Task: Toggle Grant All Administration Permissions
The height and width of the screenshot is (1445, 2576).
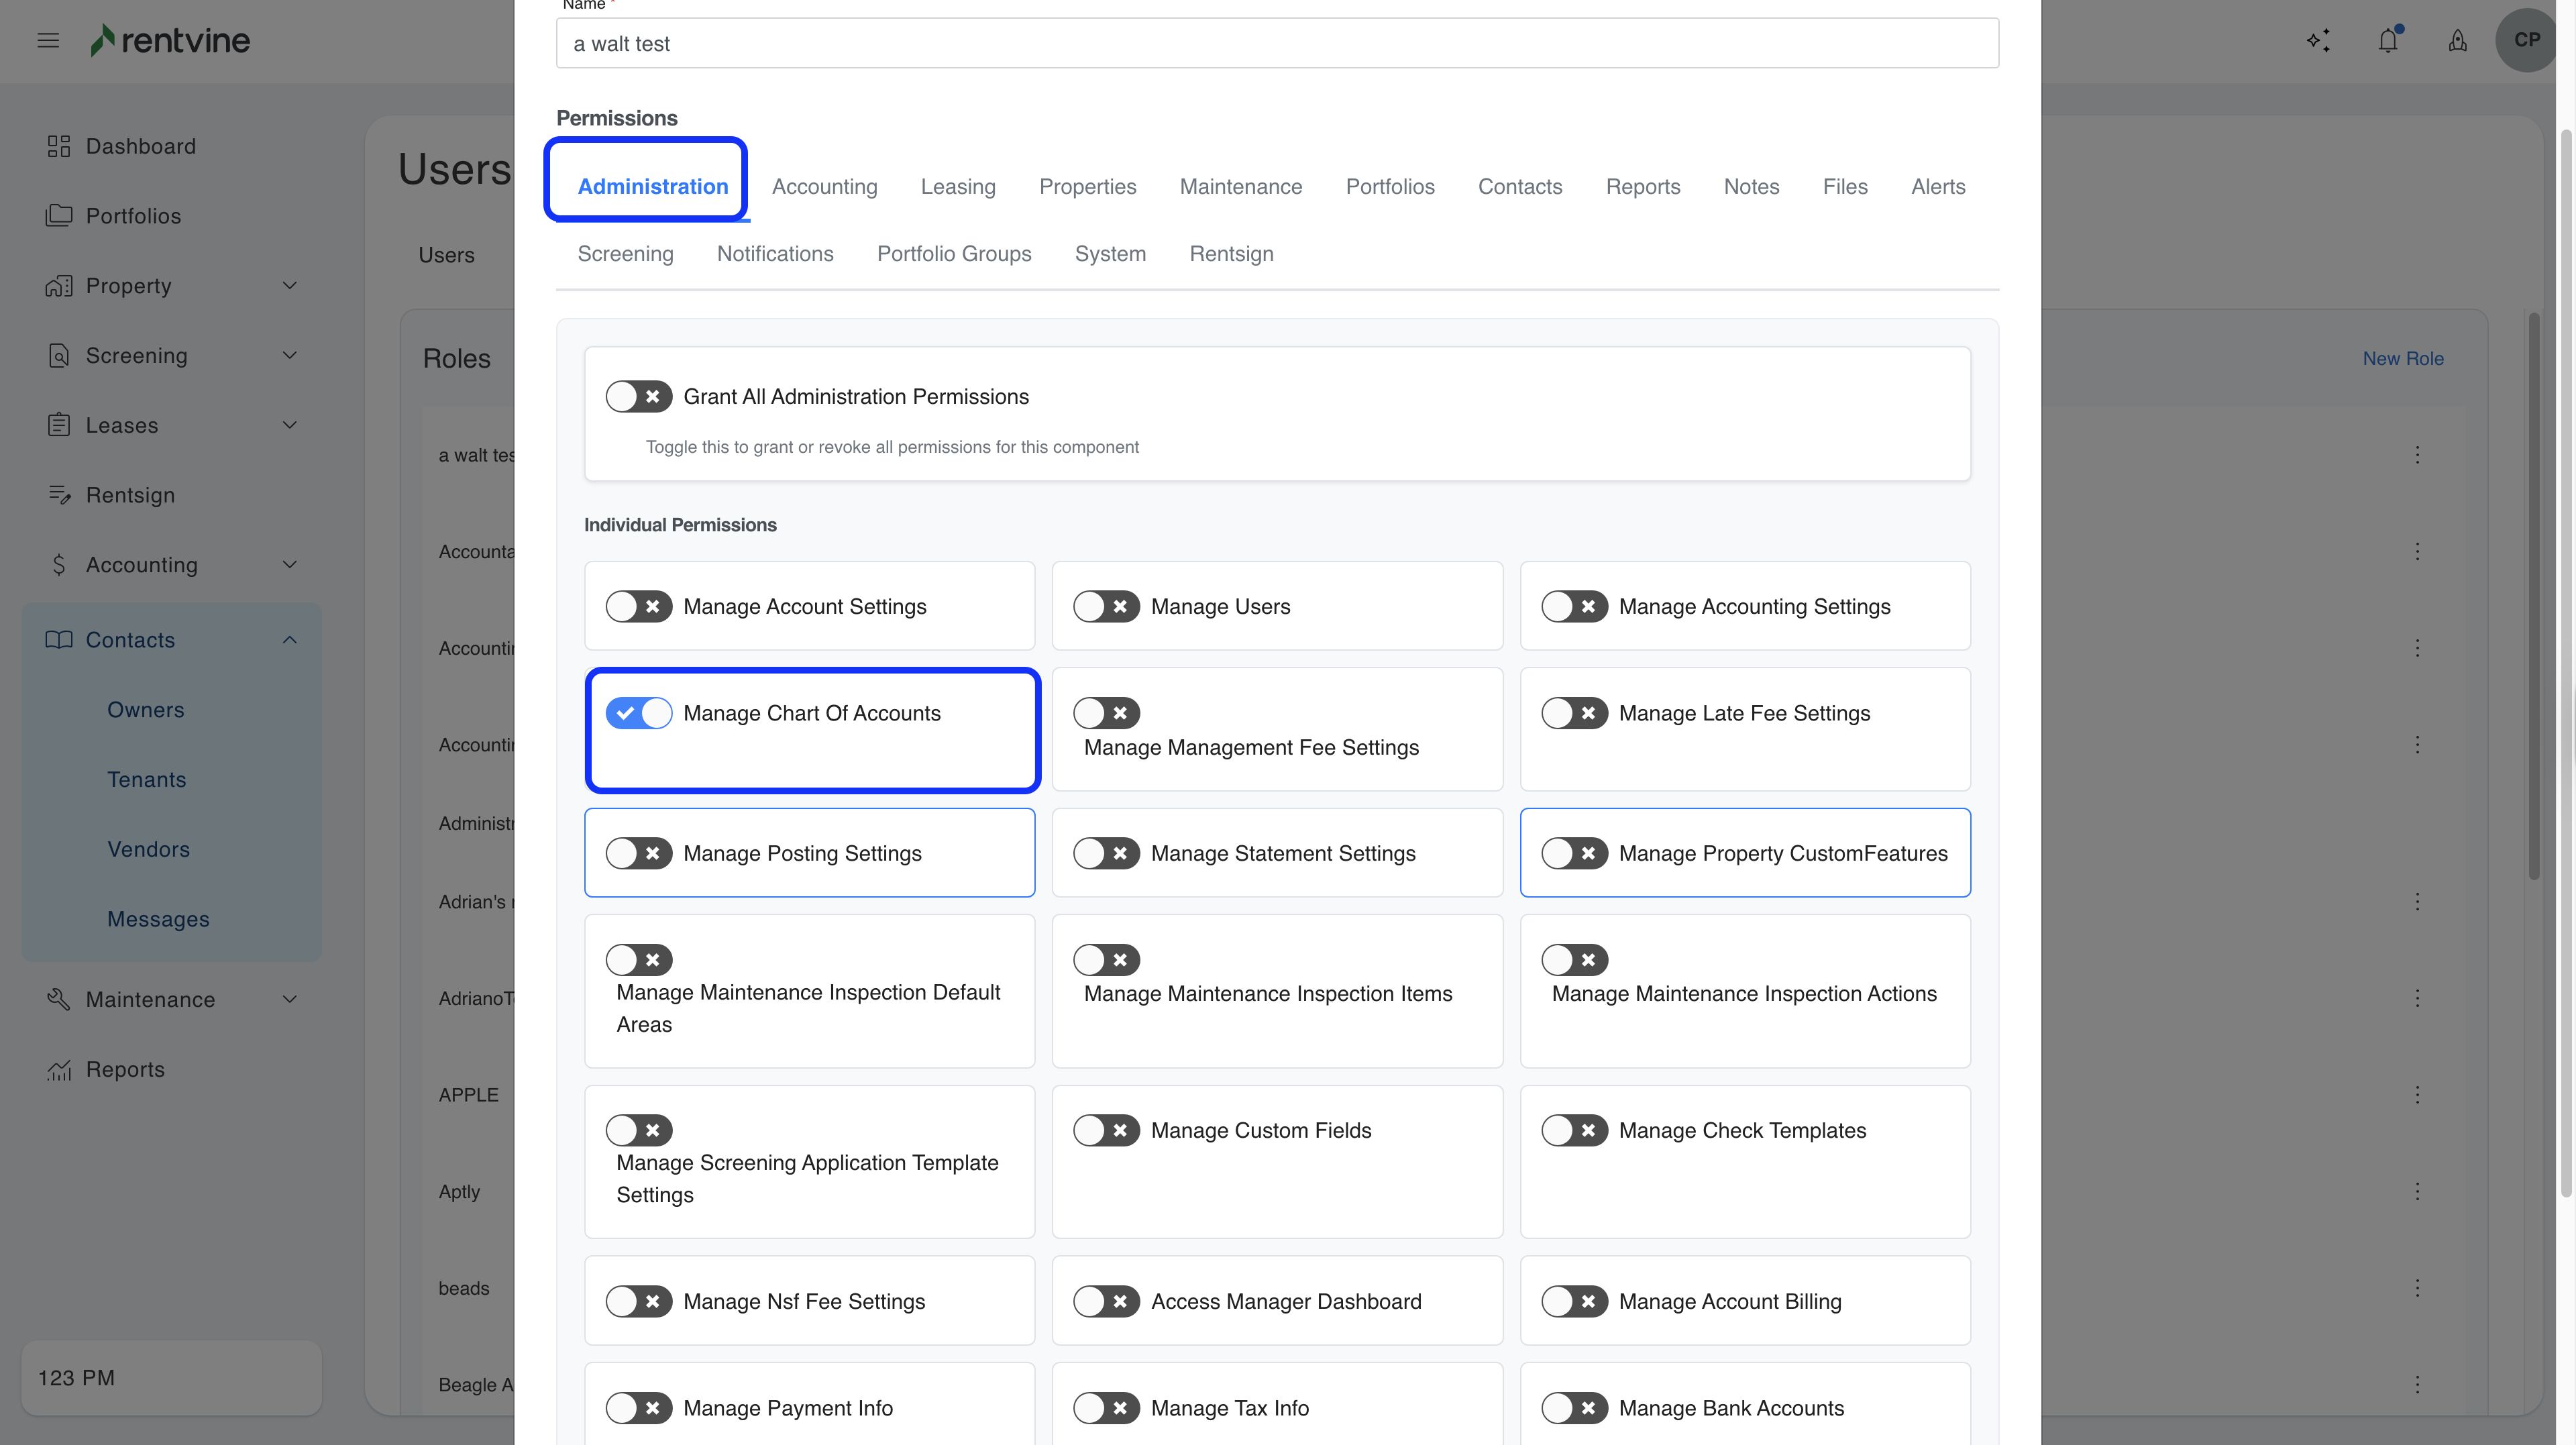Action: coord(638,397)
